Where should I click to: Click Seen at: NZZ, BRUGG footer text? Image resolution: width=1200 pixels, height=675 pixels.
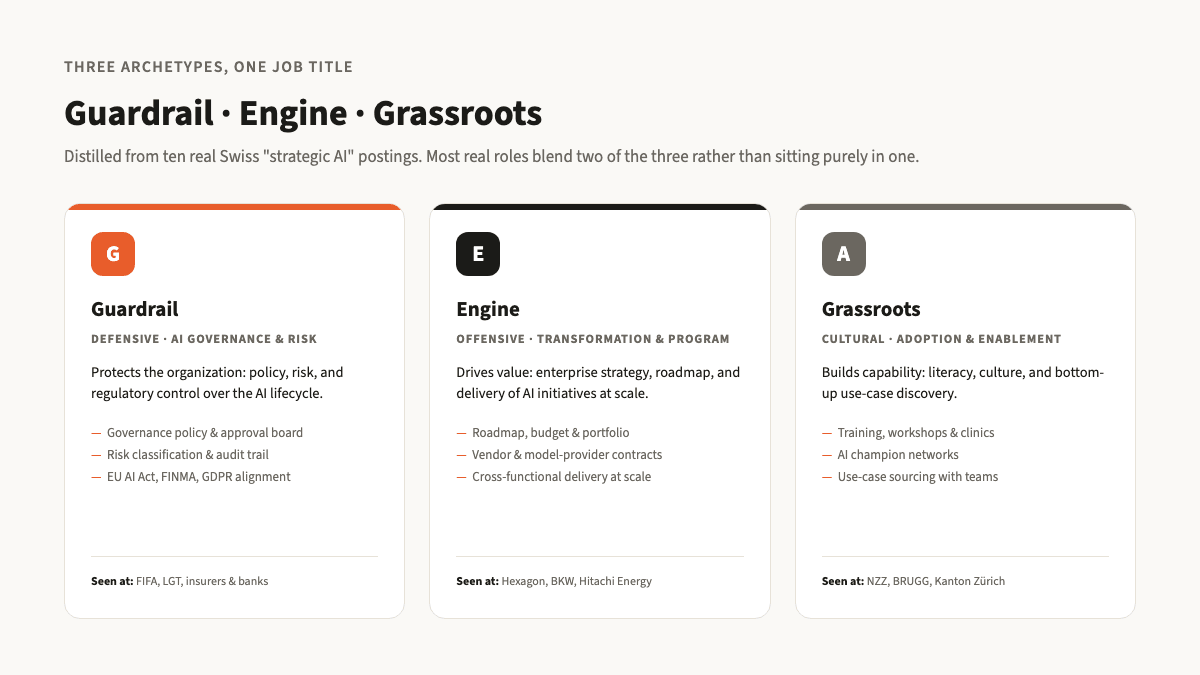[x=914, y=581]
